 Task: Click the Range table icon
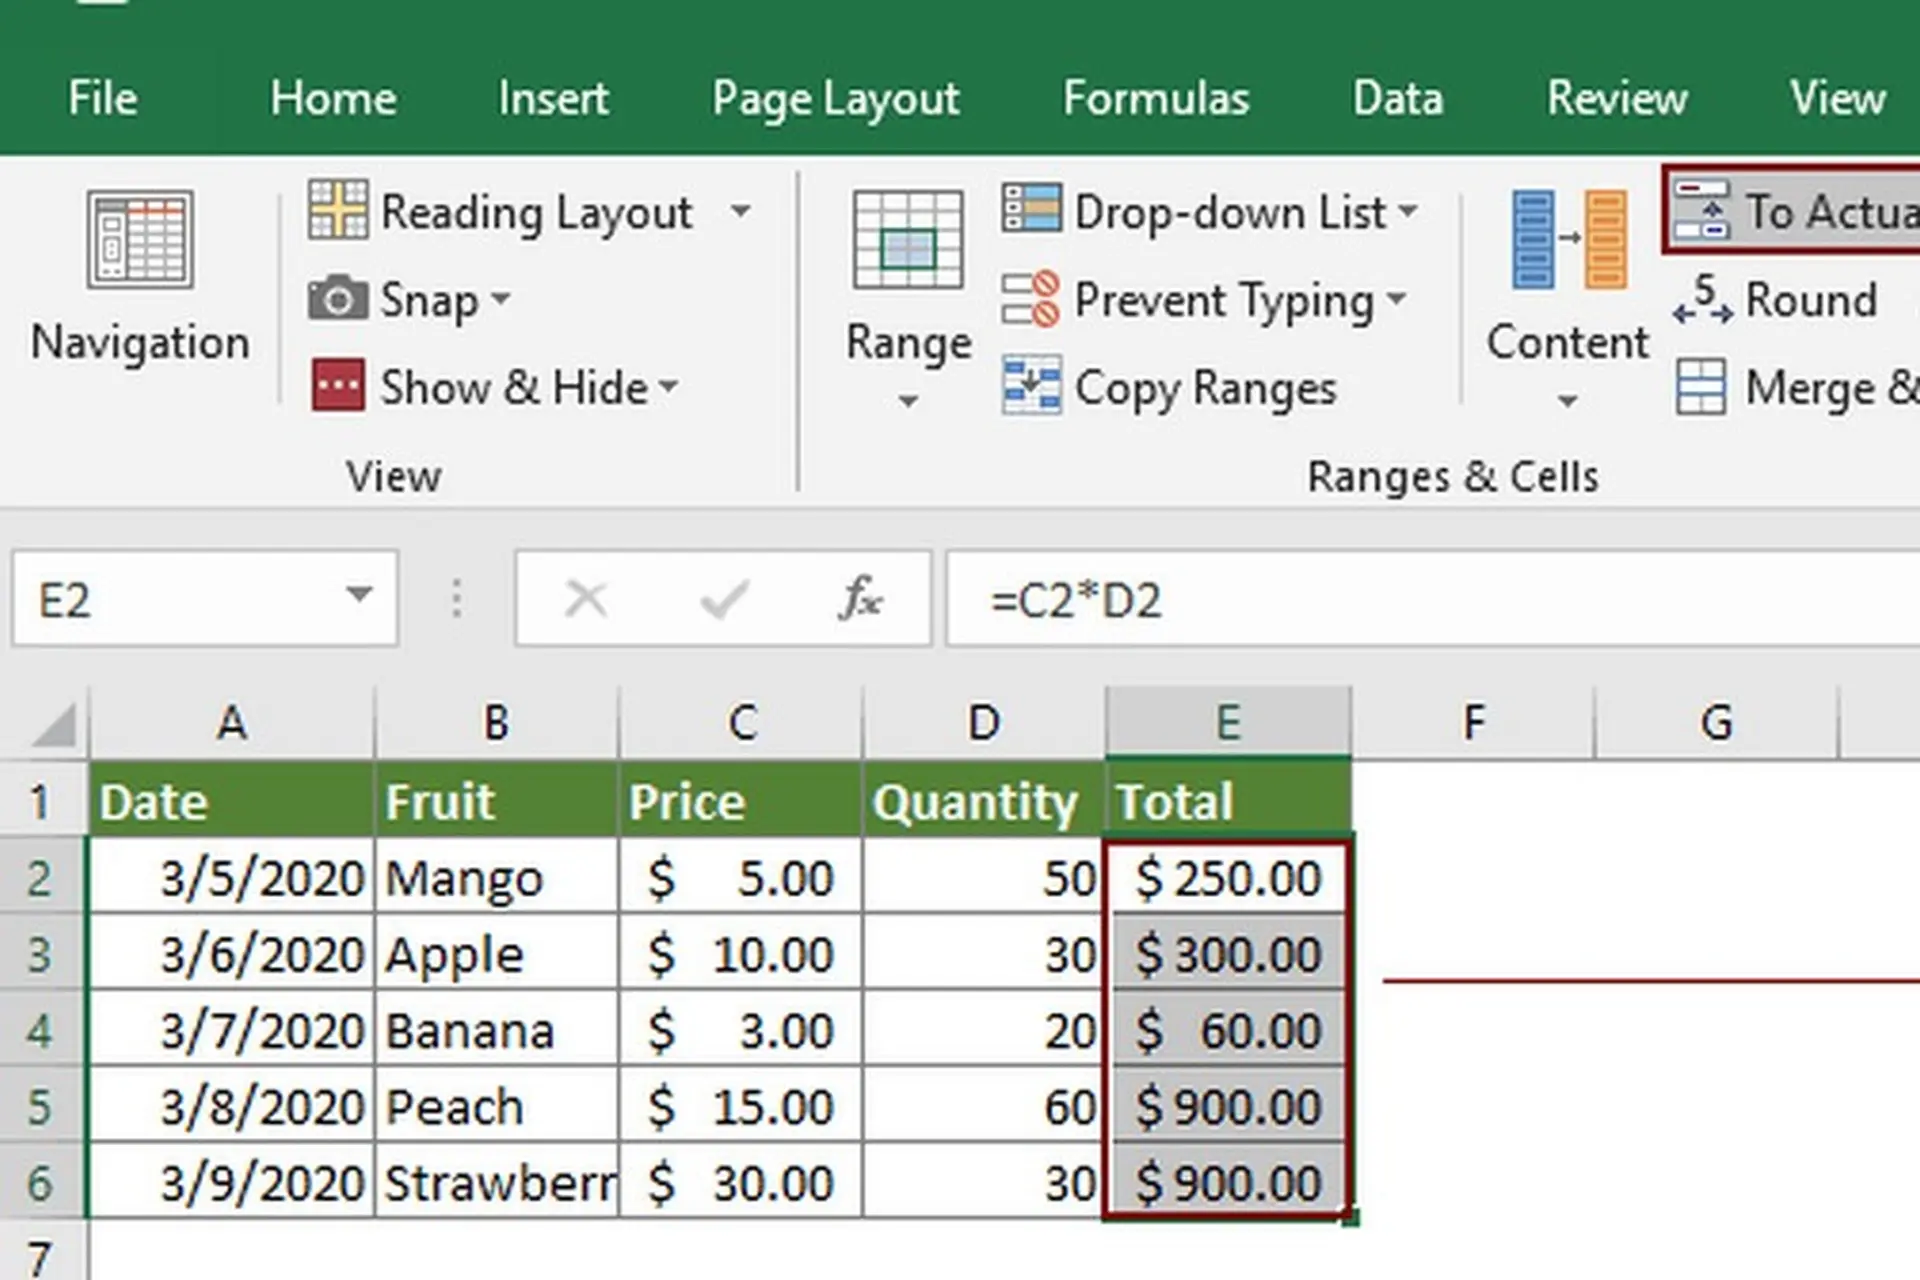908,238
